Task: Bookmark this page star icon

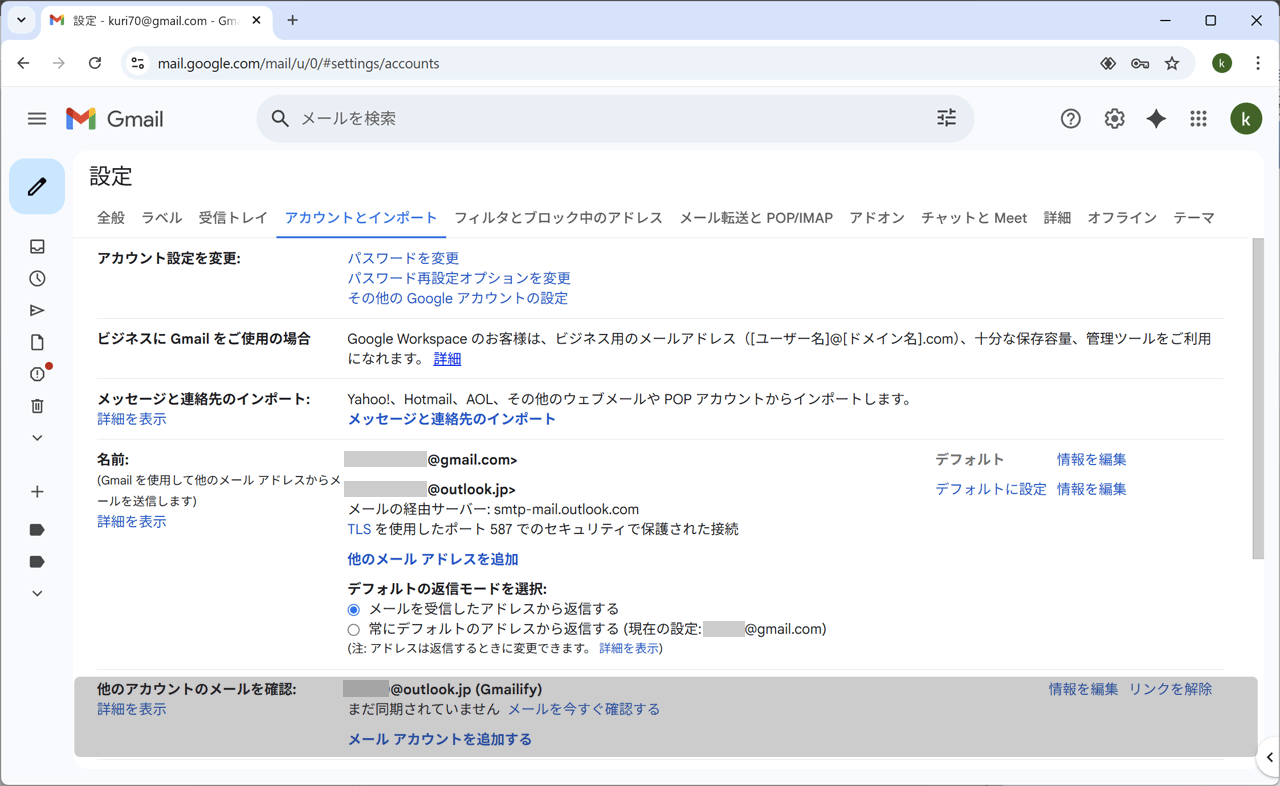Action: tap(1172, 63)
